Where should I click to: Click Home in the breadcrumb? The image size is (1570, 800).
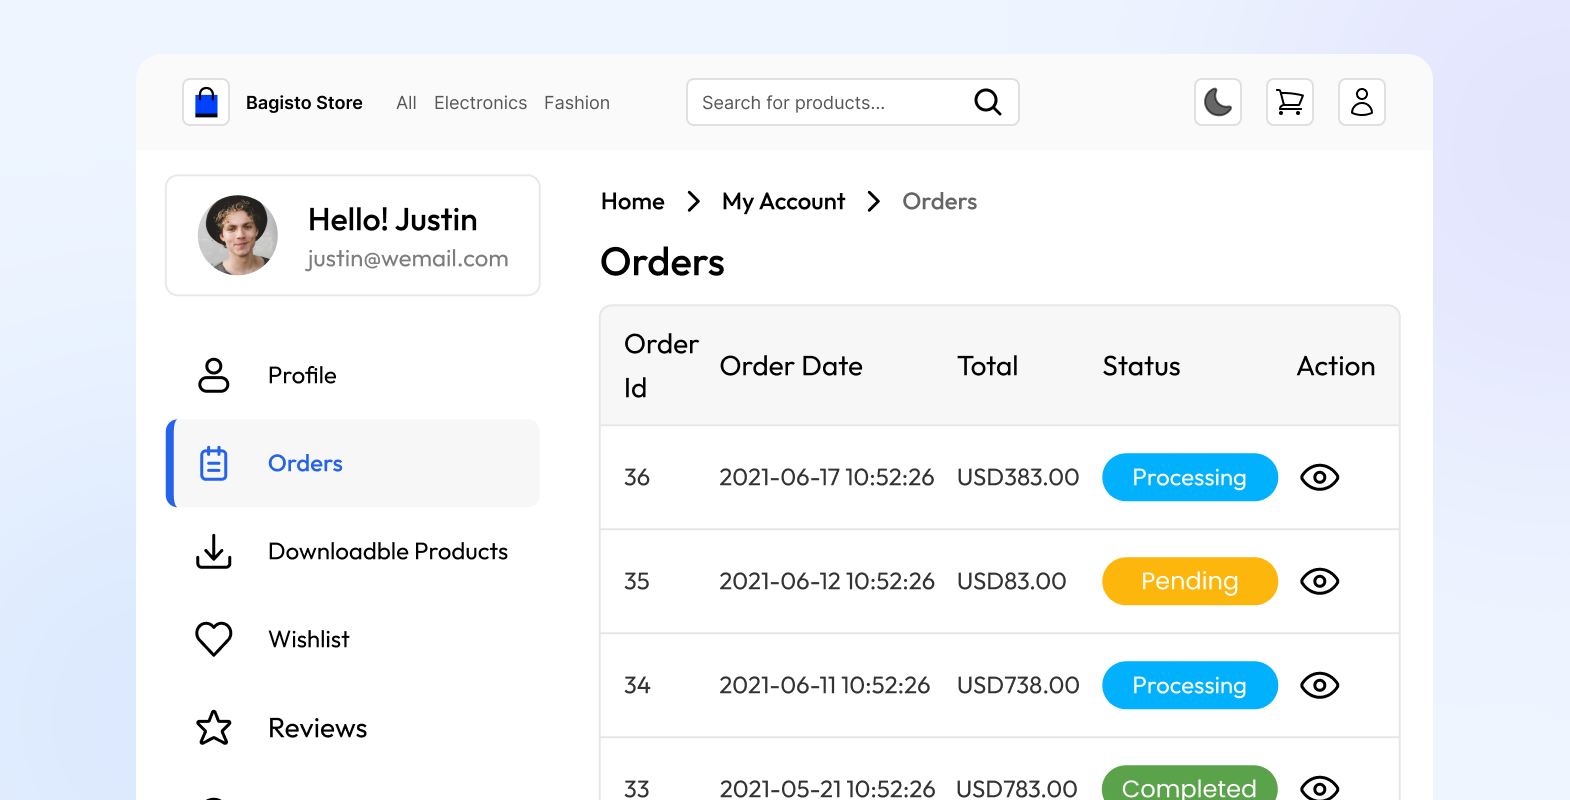pos(633,202)
